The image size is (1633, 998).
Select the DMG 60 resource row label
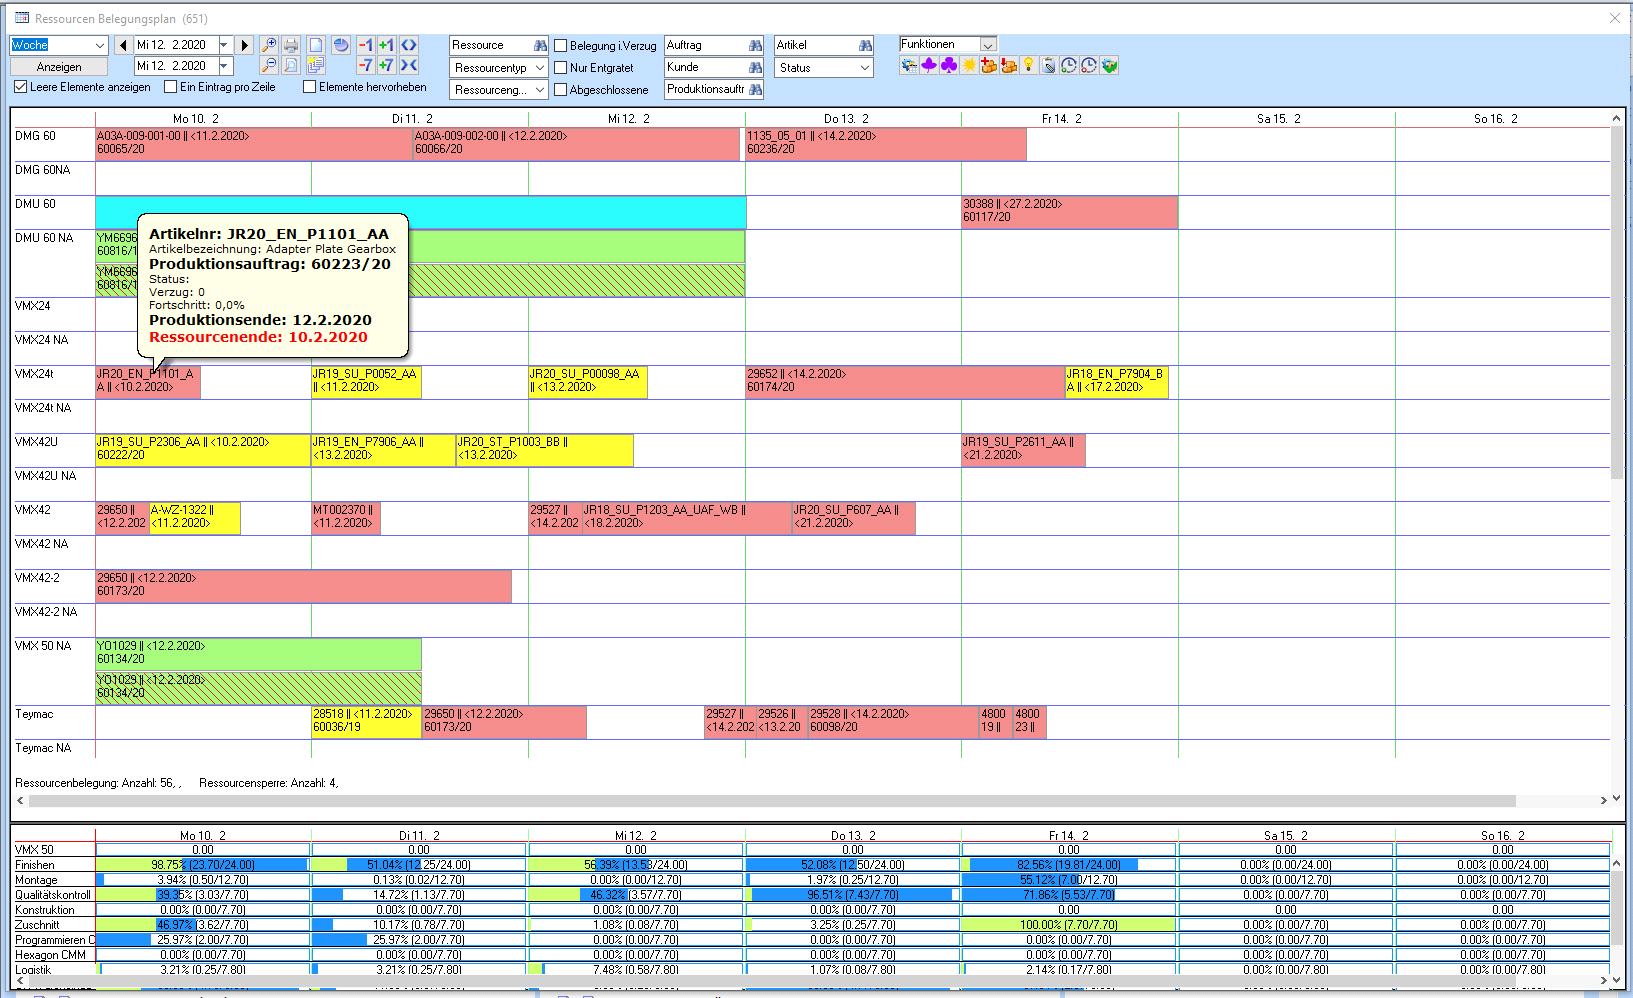tap(36, 136)
